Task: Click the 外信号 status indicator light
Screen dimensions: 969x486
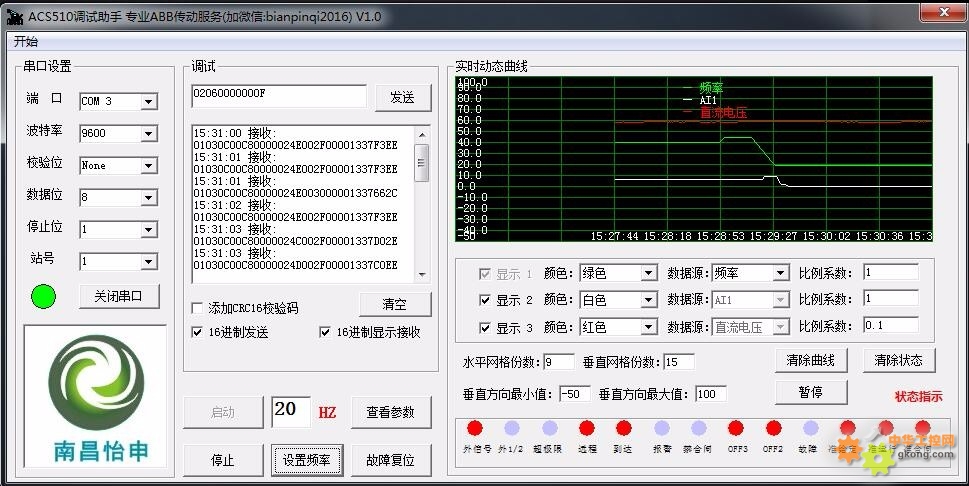Action: click(475, 428)
